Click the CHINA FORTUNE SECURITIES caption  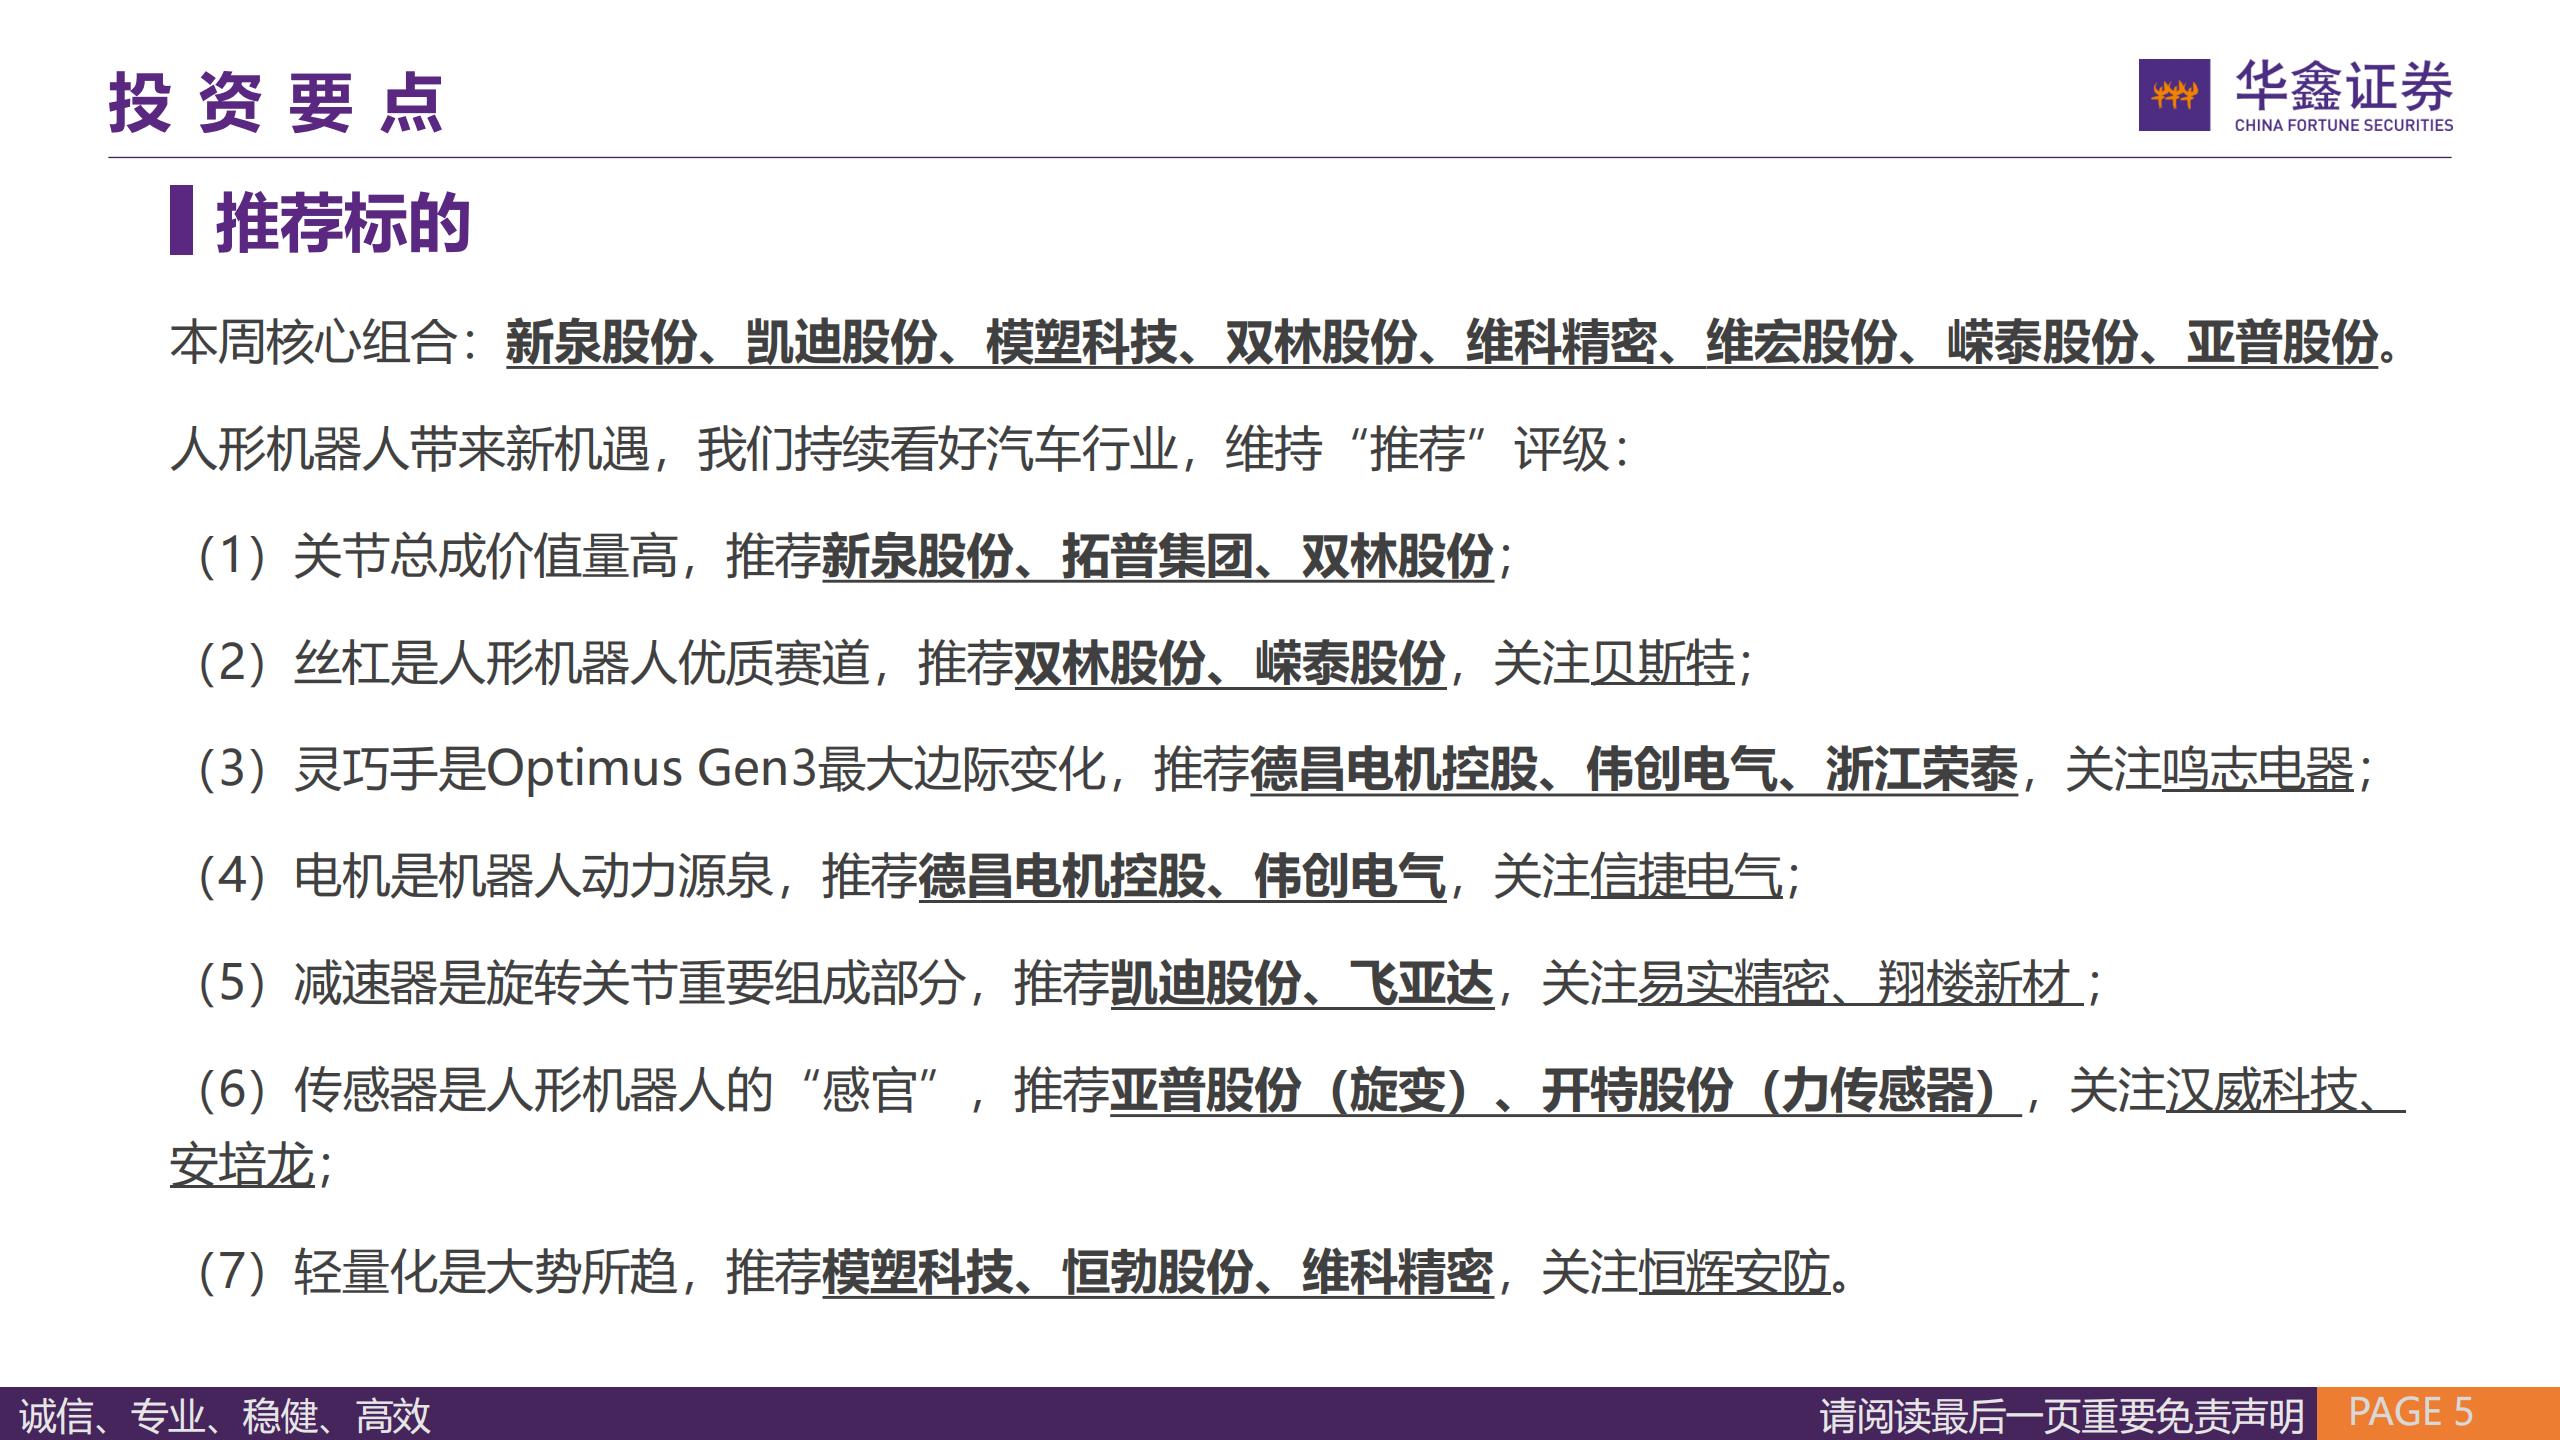pyautogui.click(x=2344, y=125)
